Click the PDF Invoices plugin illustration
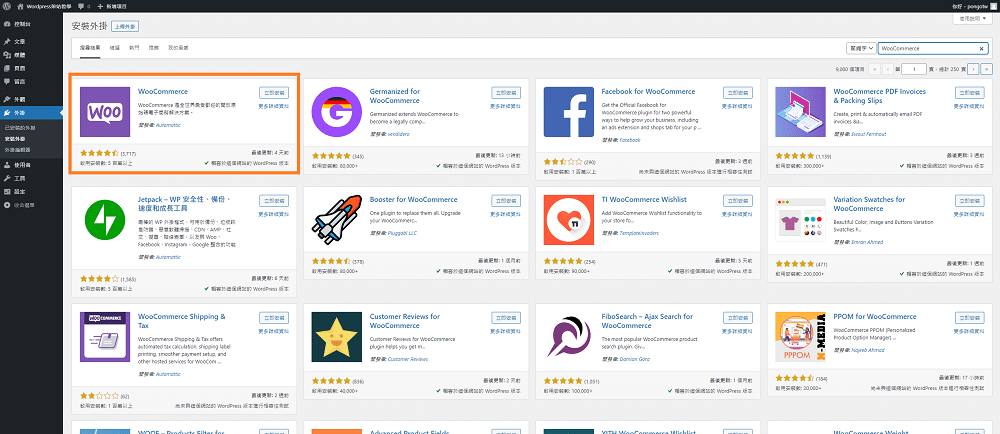Viewport: 1000px width, 434px height. 800,112
